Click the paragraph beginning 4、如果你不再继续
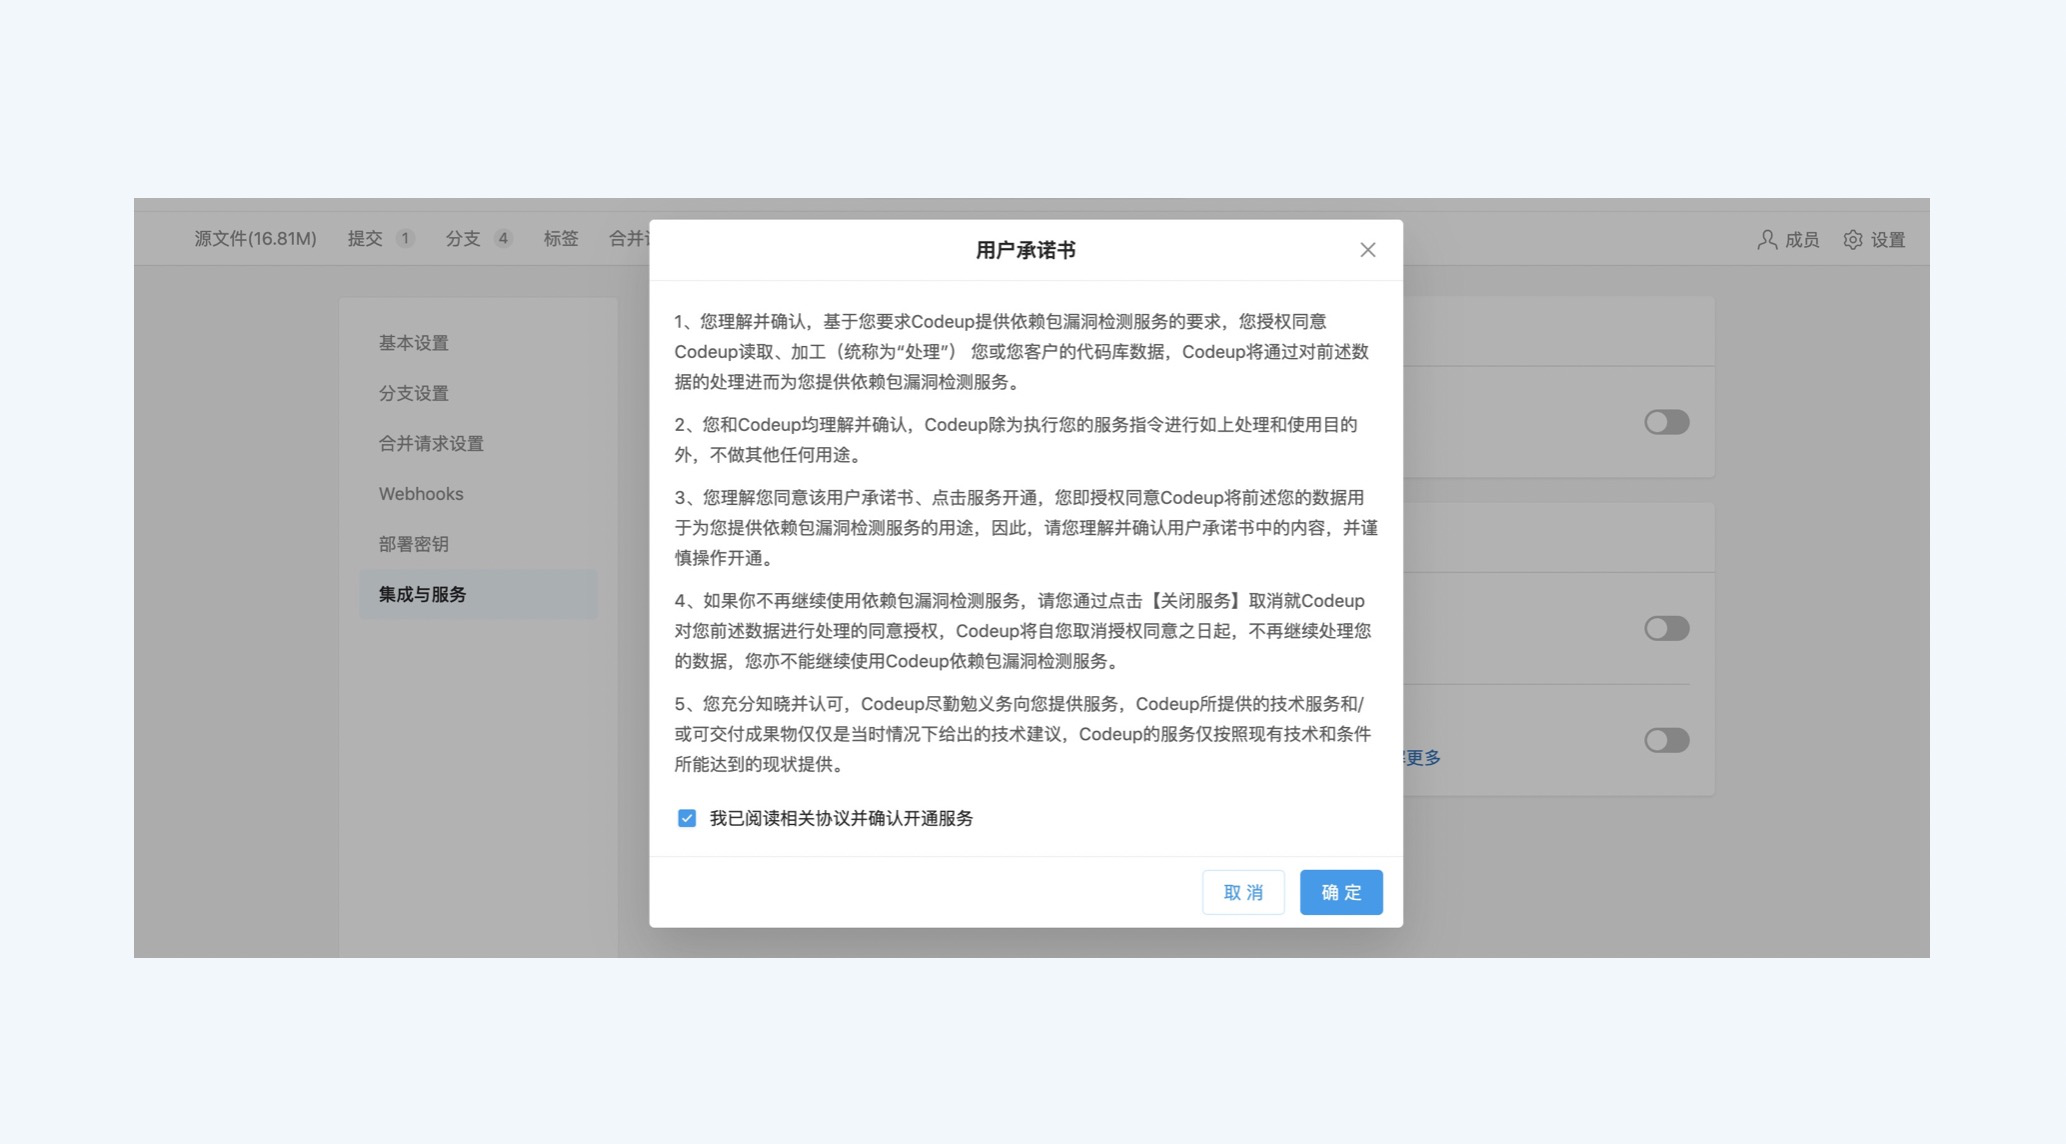 (x=1023, y=631)
